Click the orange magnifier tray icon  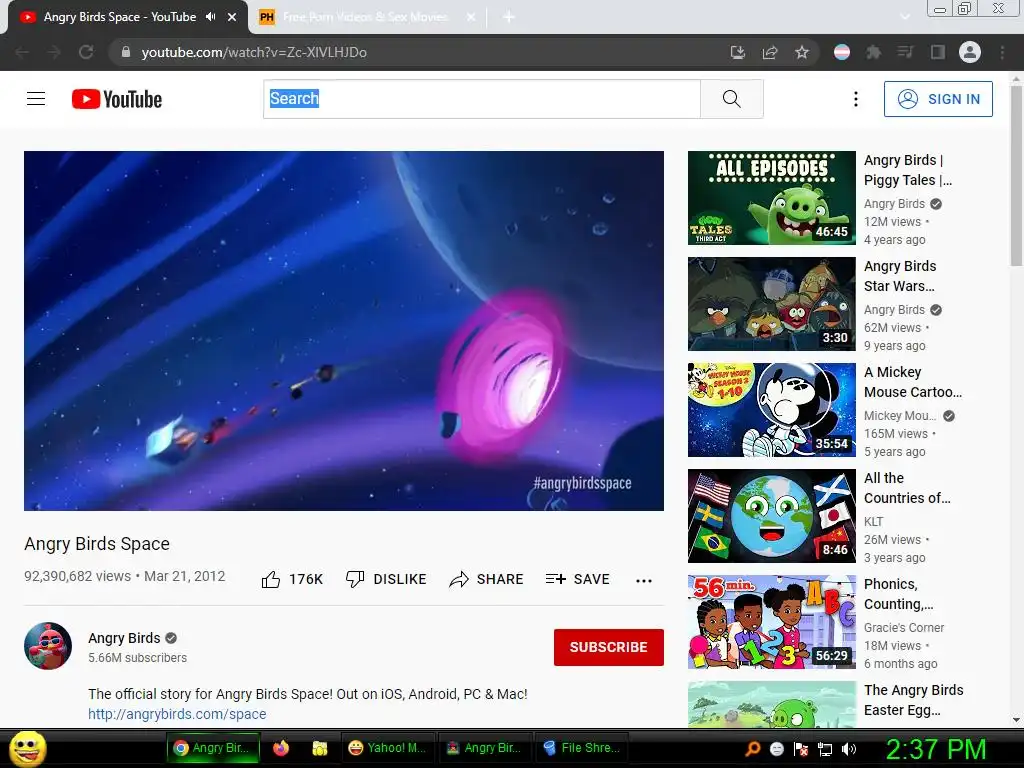753,749
